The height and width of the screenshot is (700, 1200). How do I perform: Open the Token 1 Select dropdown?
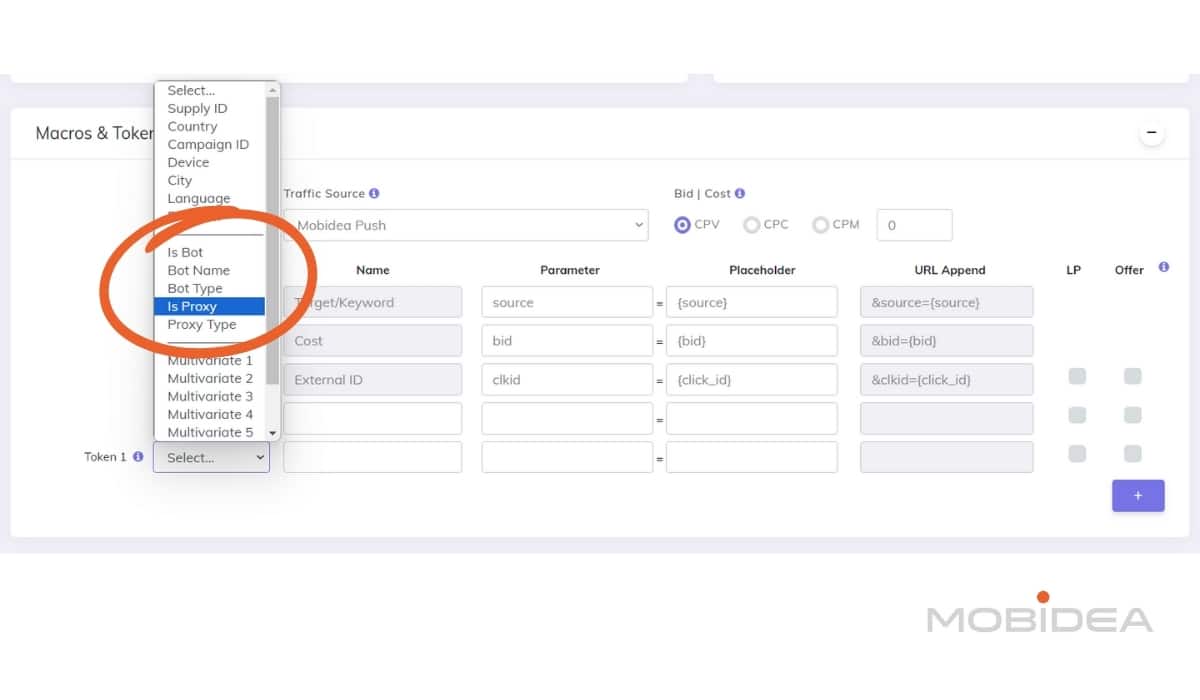click(x=211, y=458)
